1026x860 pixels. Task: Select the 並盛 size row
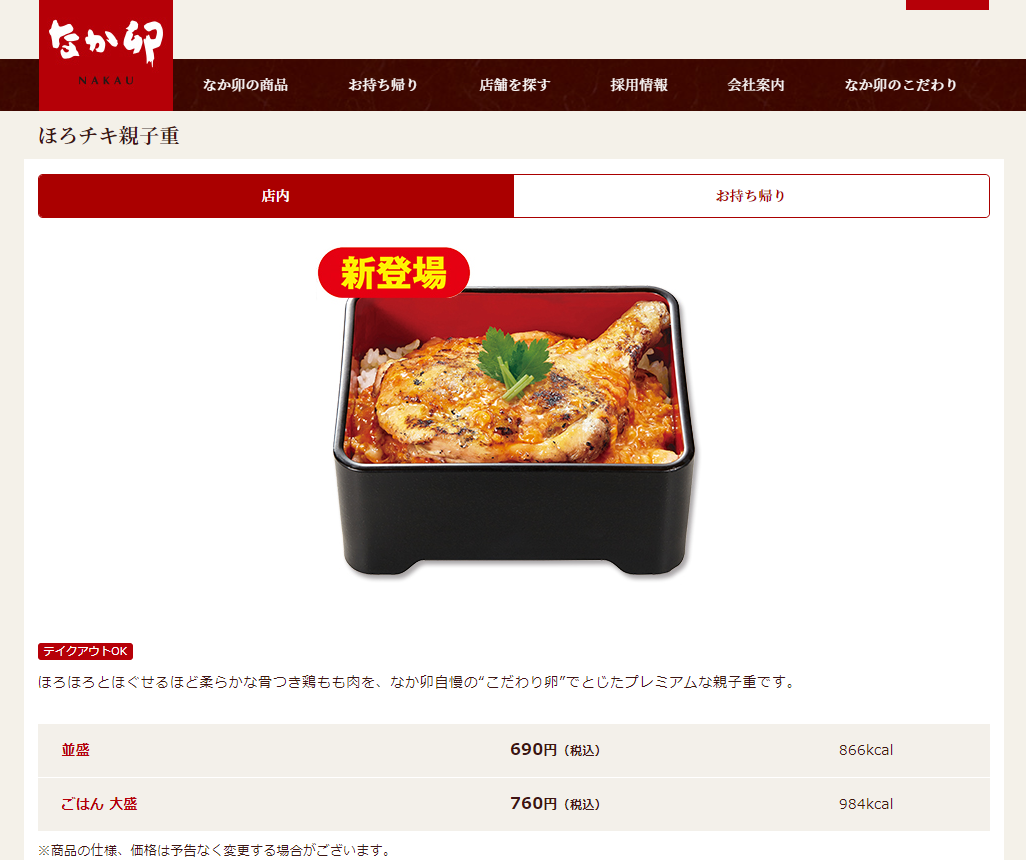tap(514, 750)
